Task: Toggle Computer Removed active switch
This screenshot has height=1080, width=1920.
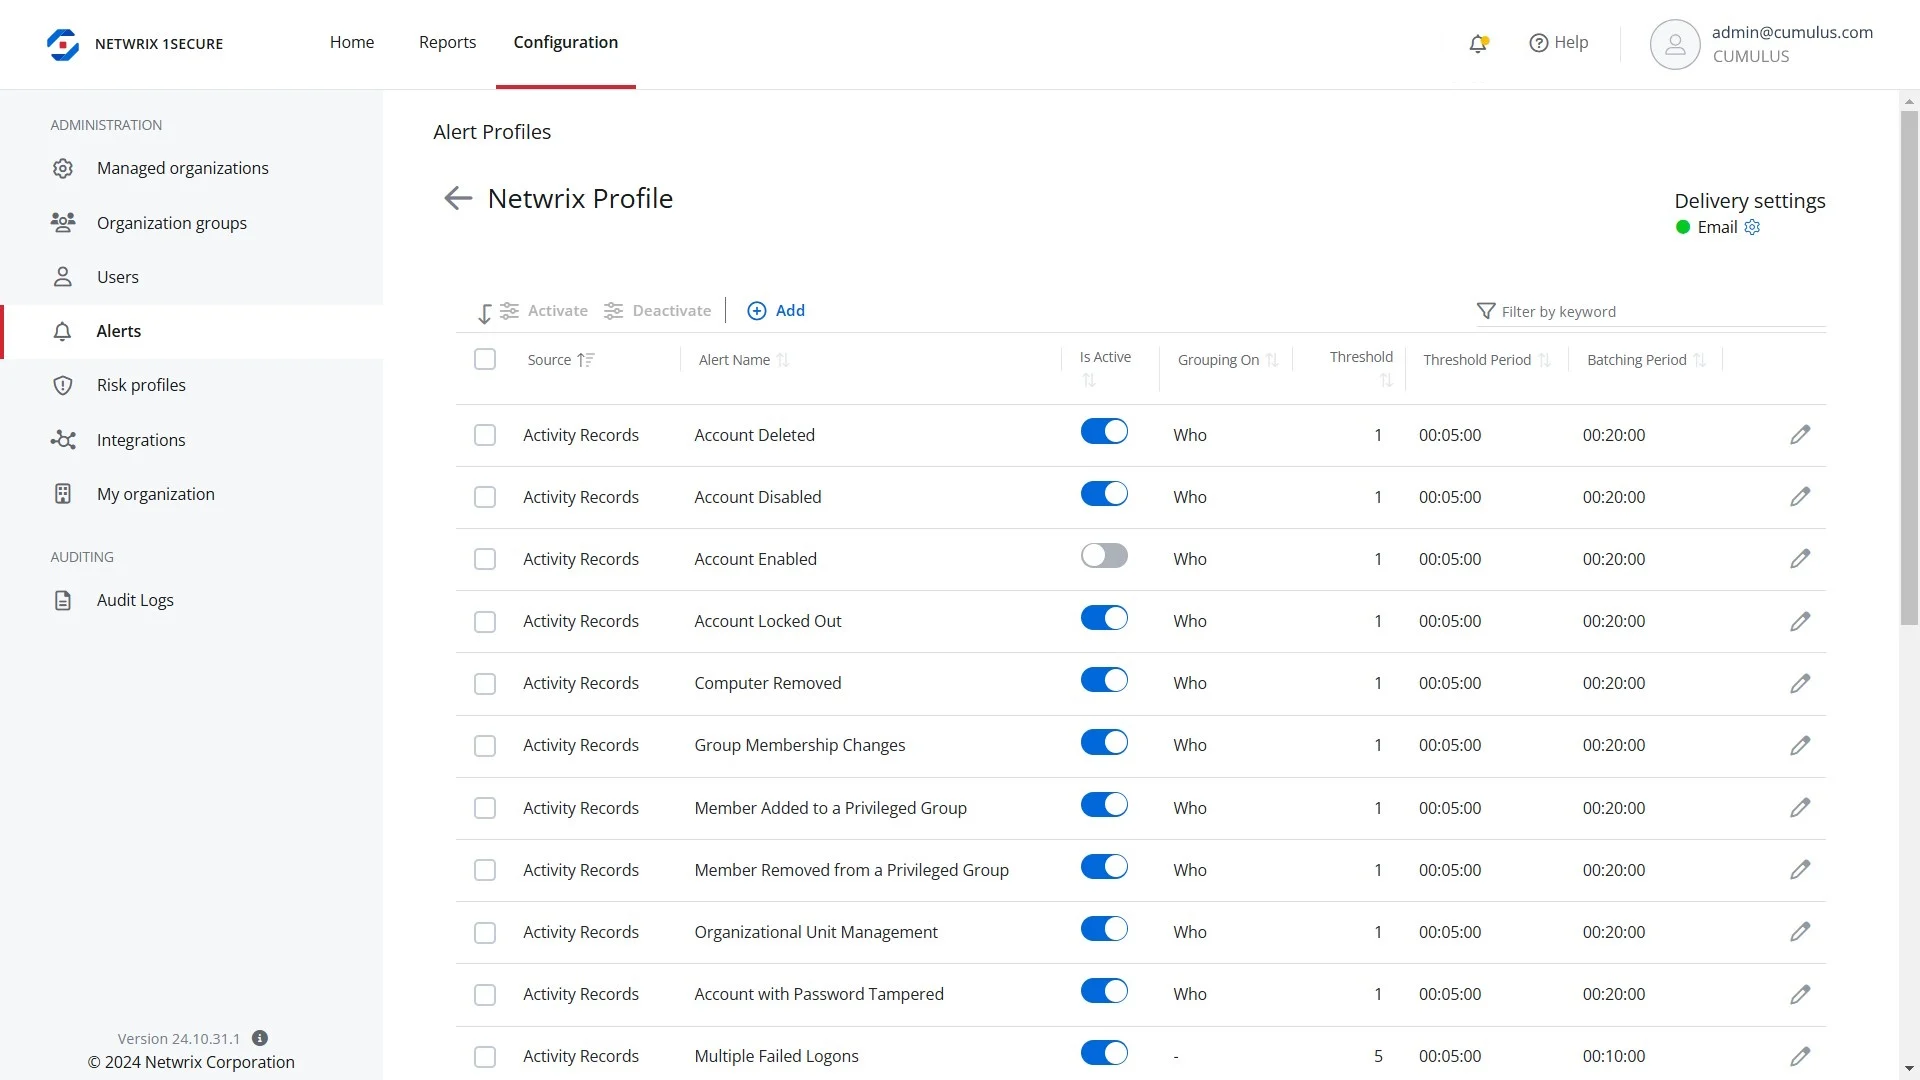Action: point(1104,679)
